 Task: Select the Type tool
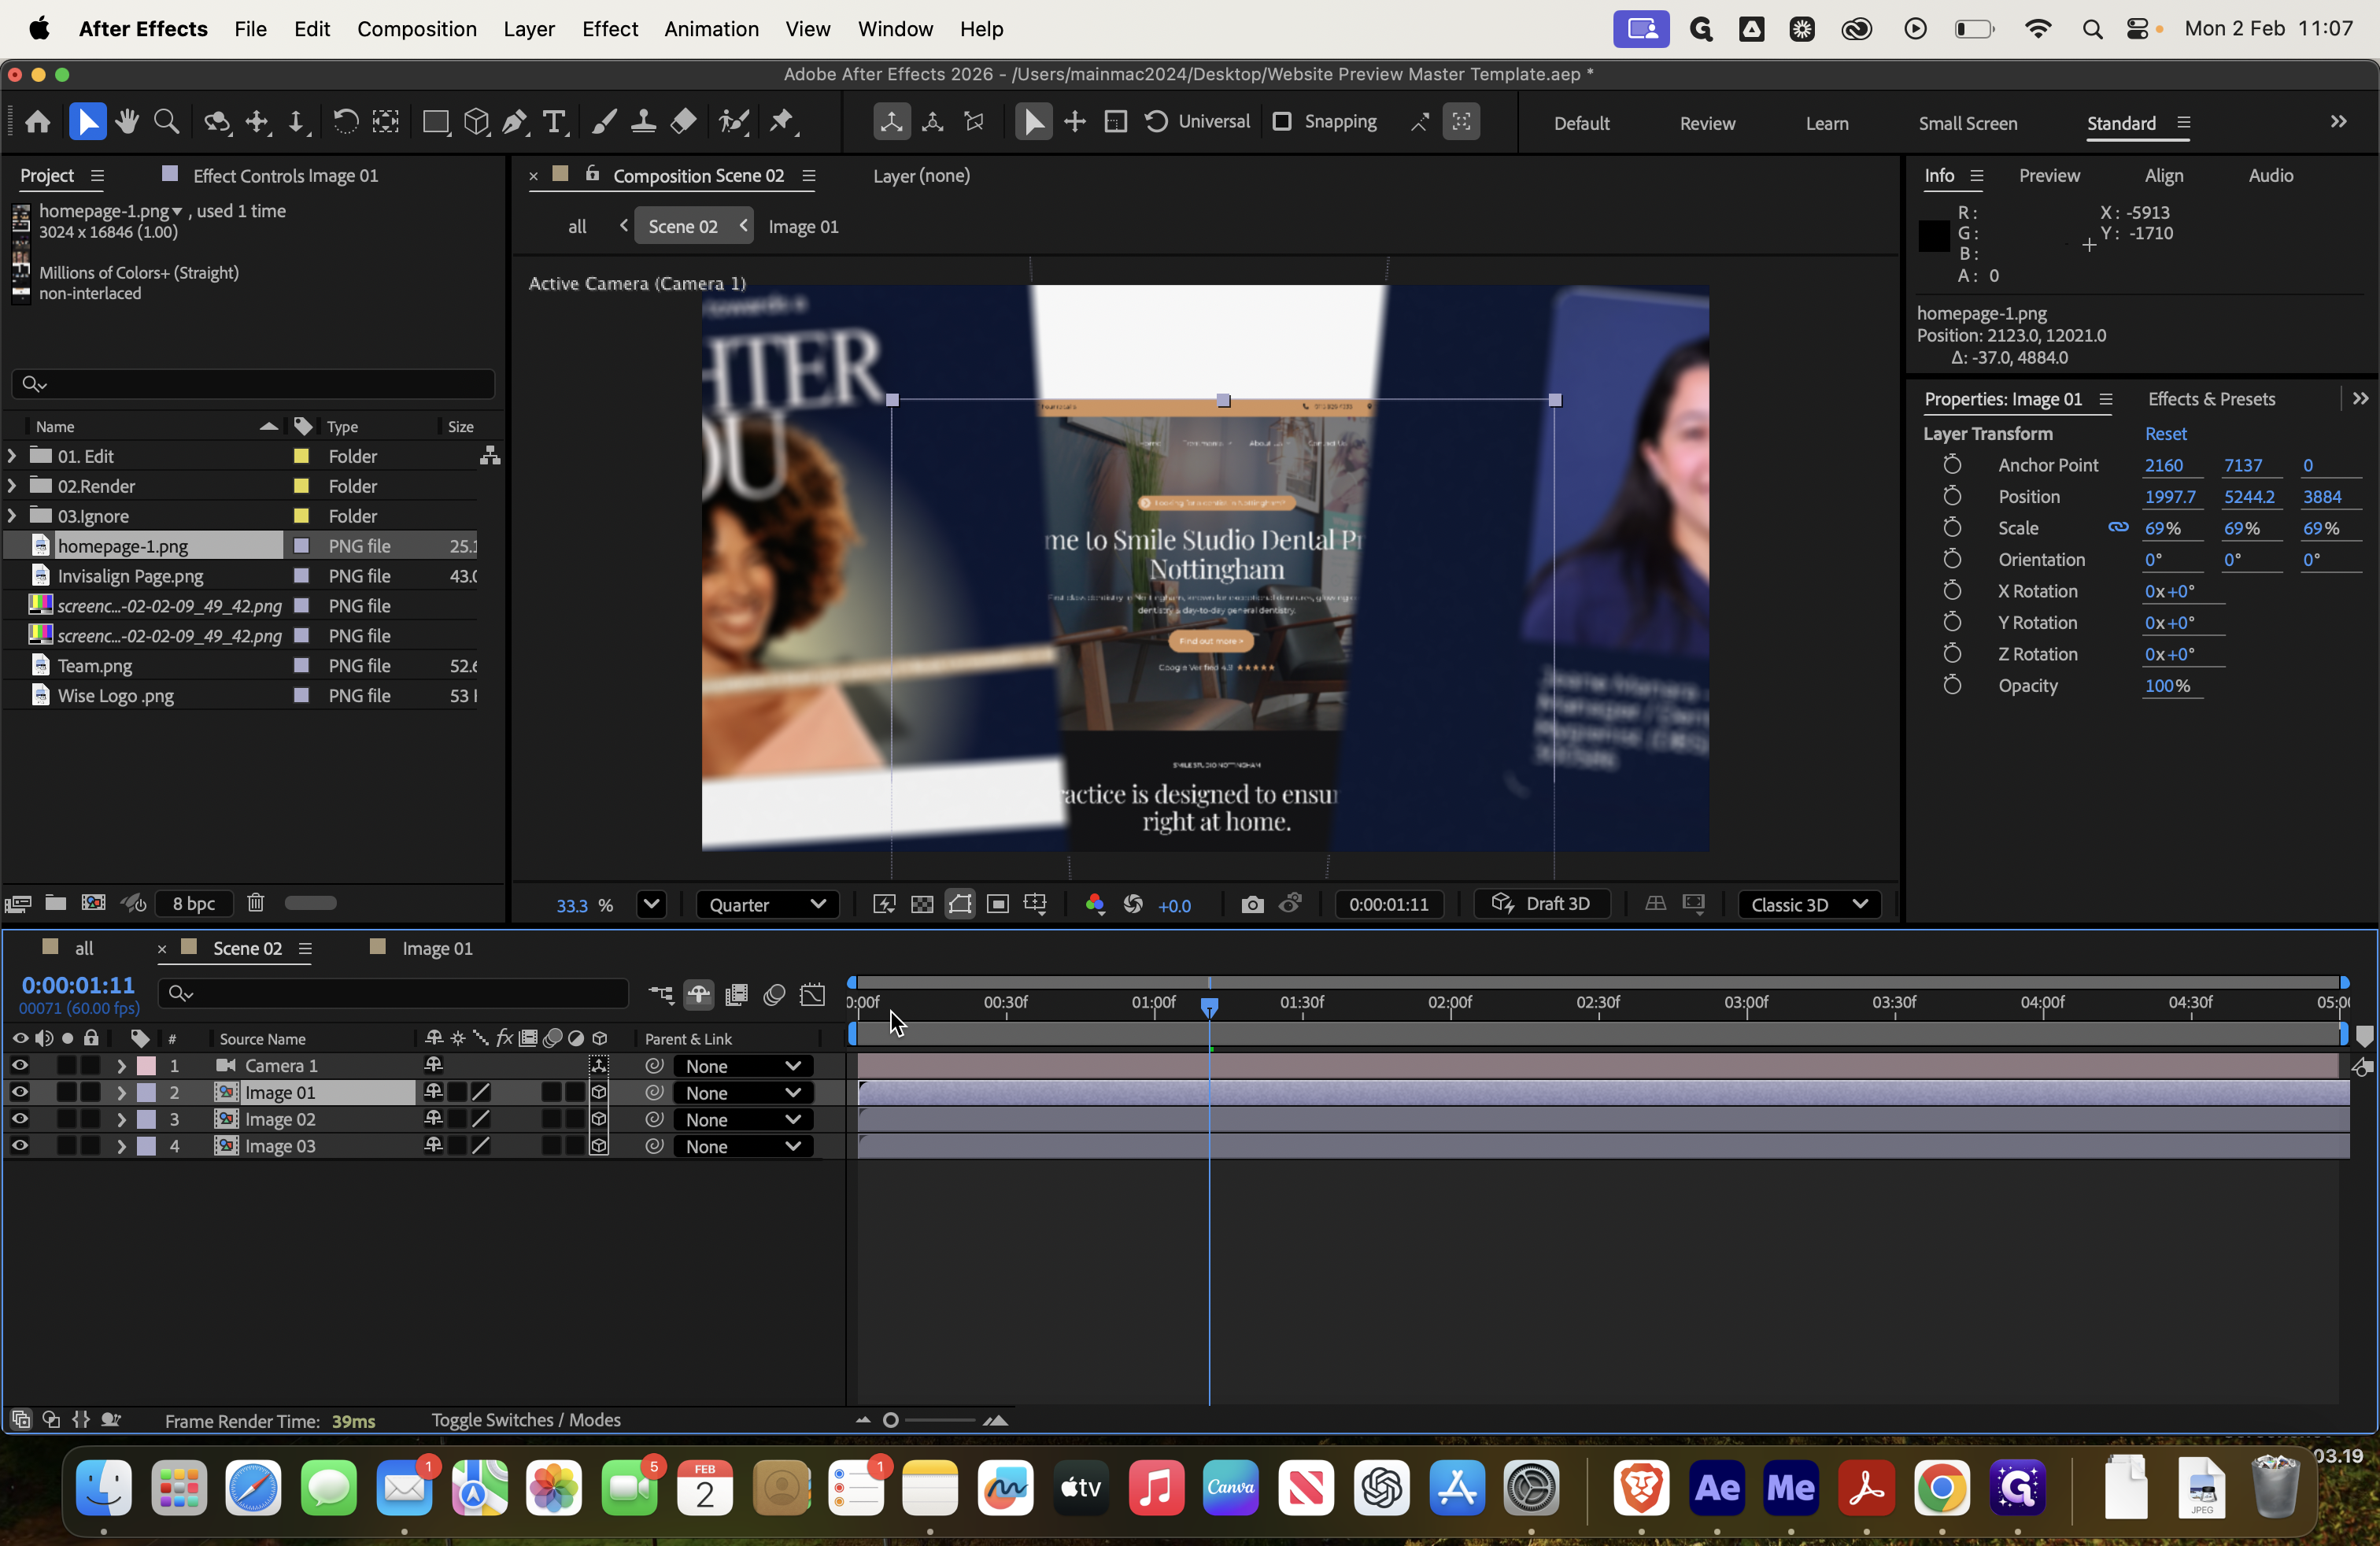554,122
